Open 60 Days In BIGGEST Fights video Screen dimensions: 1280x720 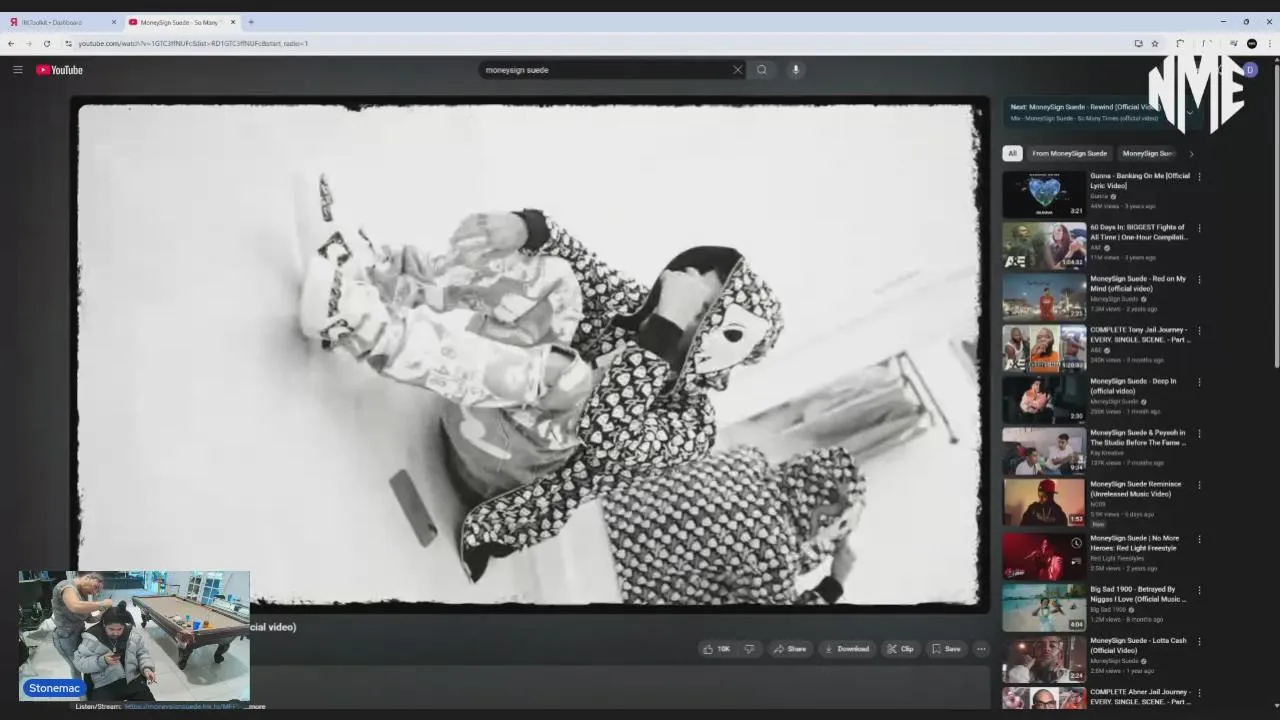[x=1044, y=245]
